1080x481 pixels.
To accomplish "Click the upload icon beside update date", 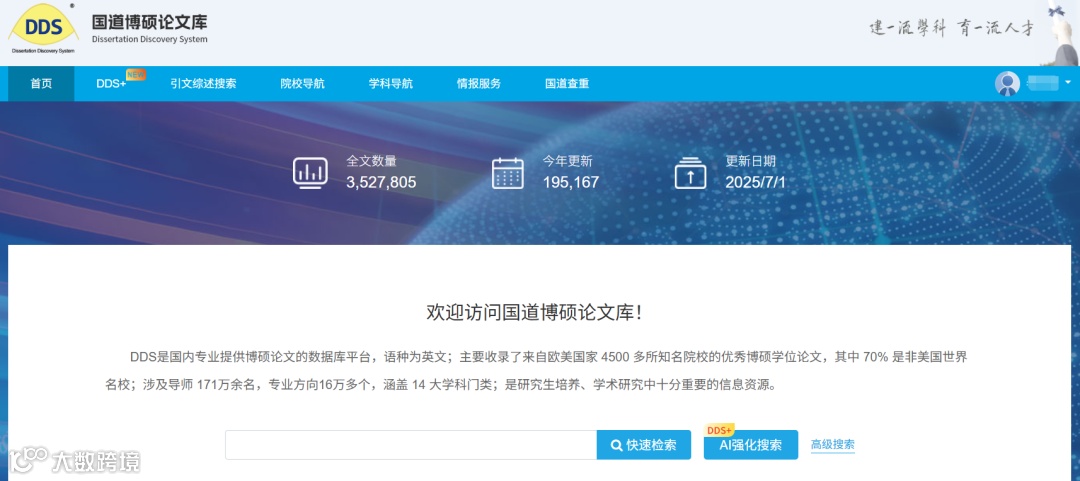I will 691,173.
